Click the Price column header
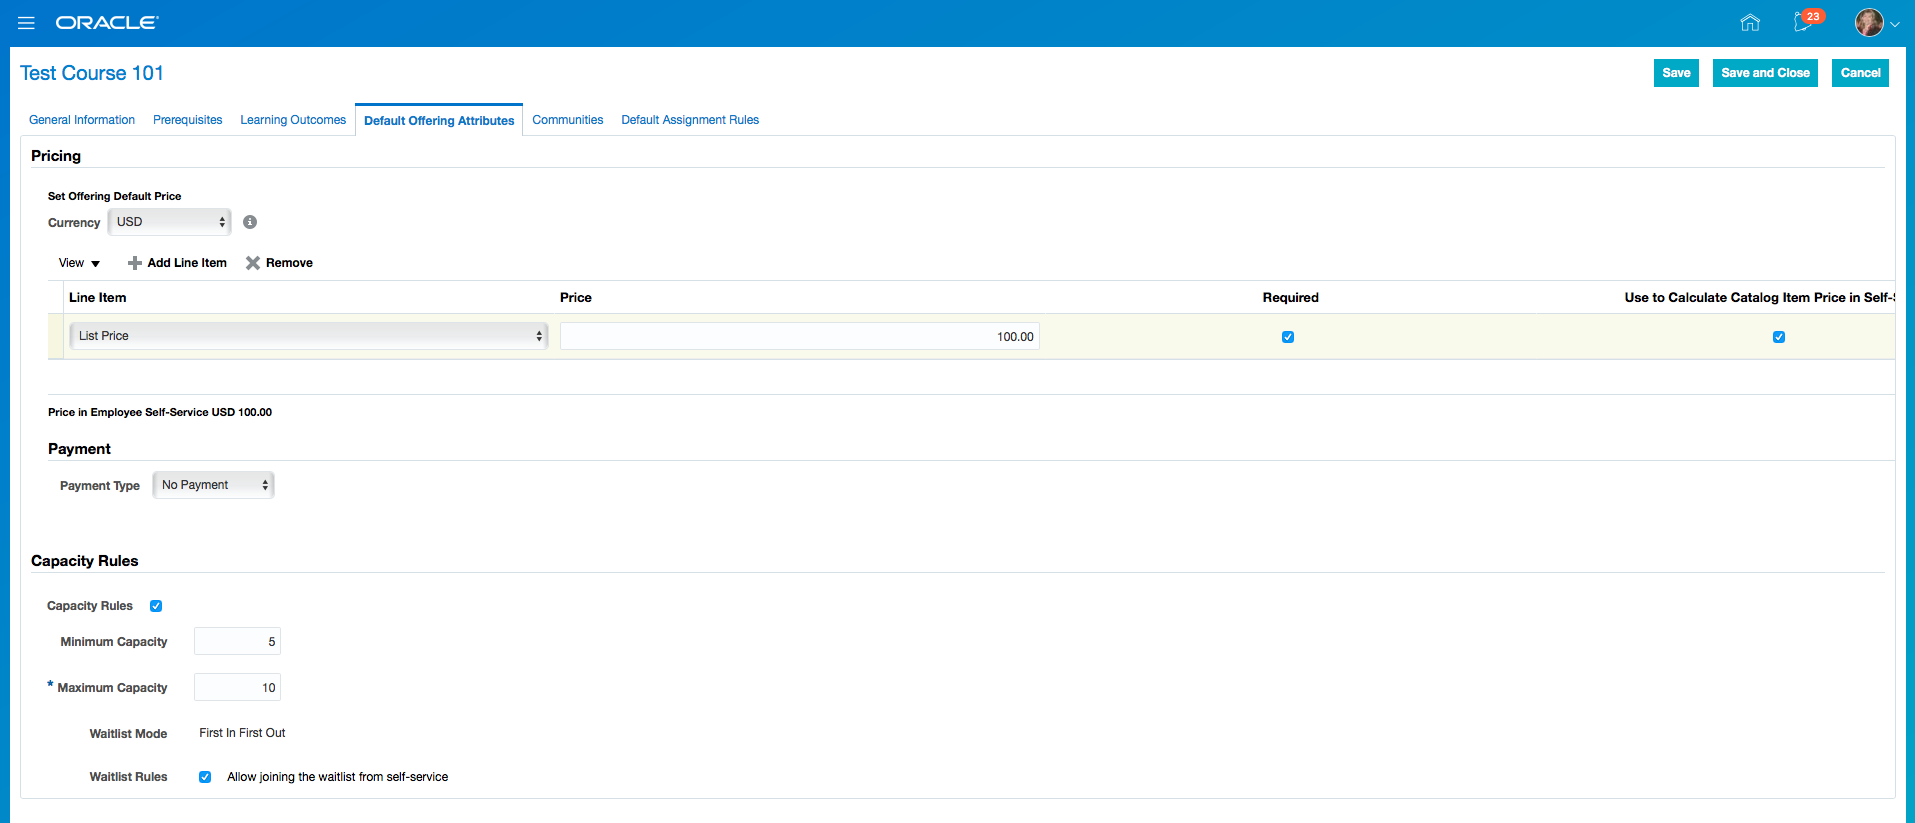The height and width of the screenshot is (823, 1915). tap(576, 298)
